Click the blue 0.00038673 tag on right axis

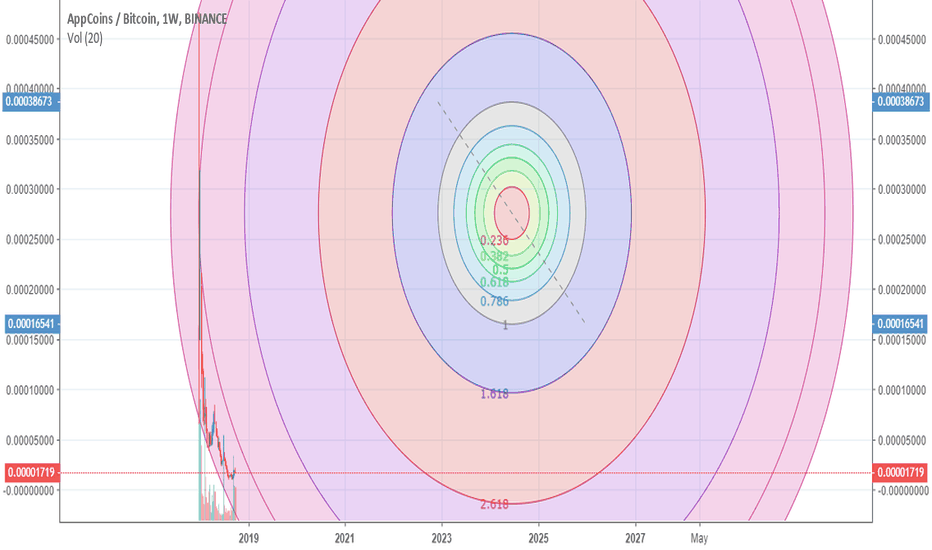(x=902, y=102)
